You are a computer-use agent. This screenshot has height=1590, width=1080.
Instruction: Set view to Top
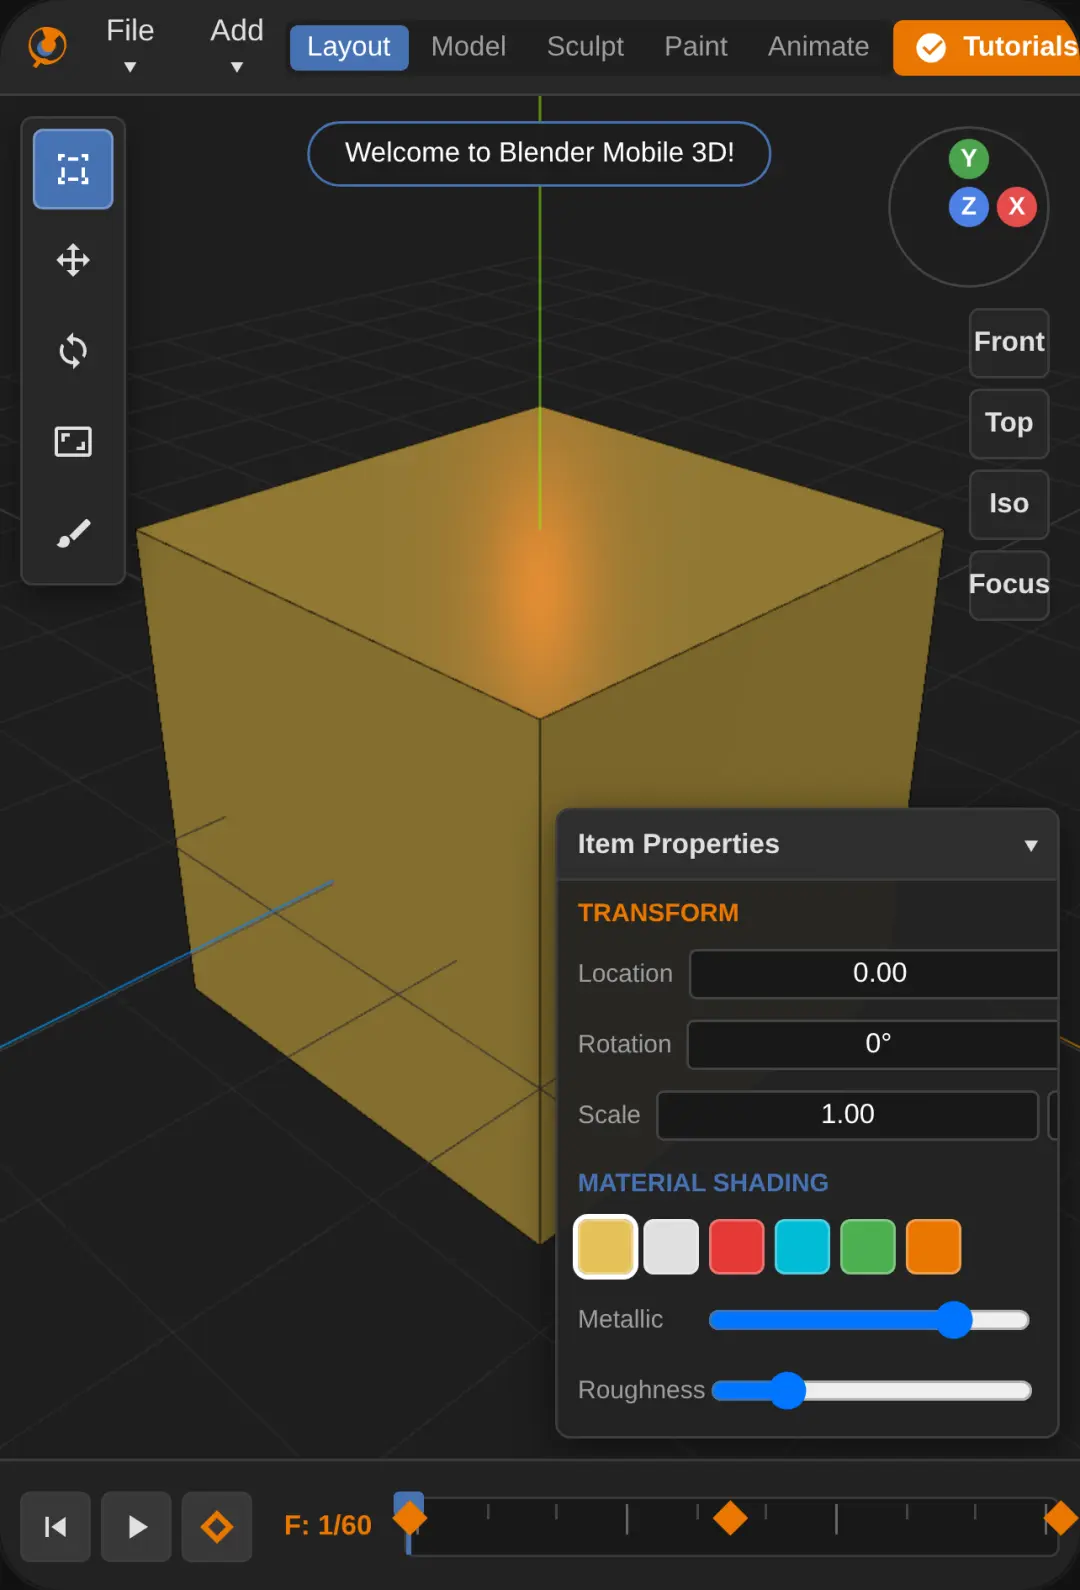[1009, 423]
